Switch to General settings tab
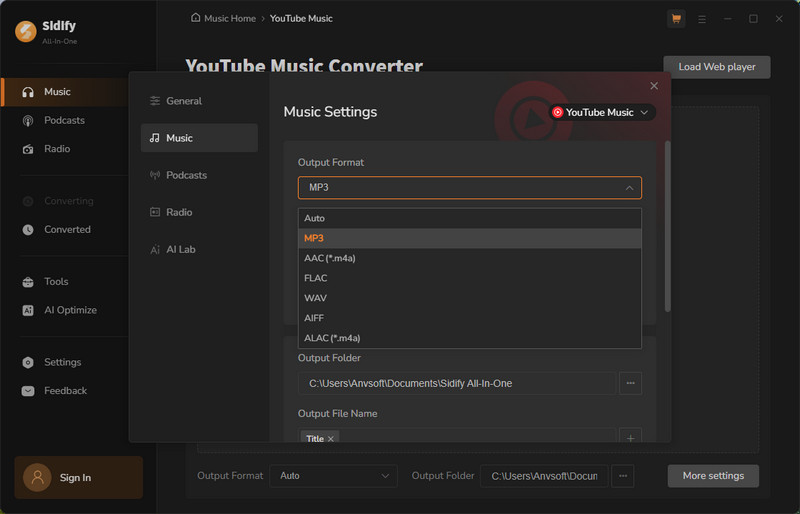 pyautogui.click(x=199, y=101)
